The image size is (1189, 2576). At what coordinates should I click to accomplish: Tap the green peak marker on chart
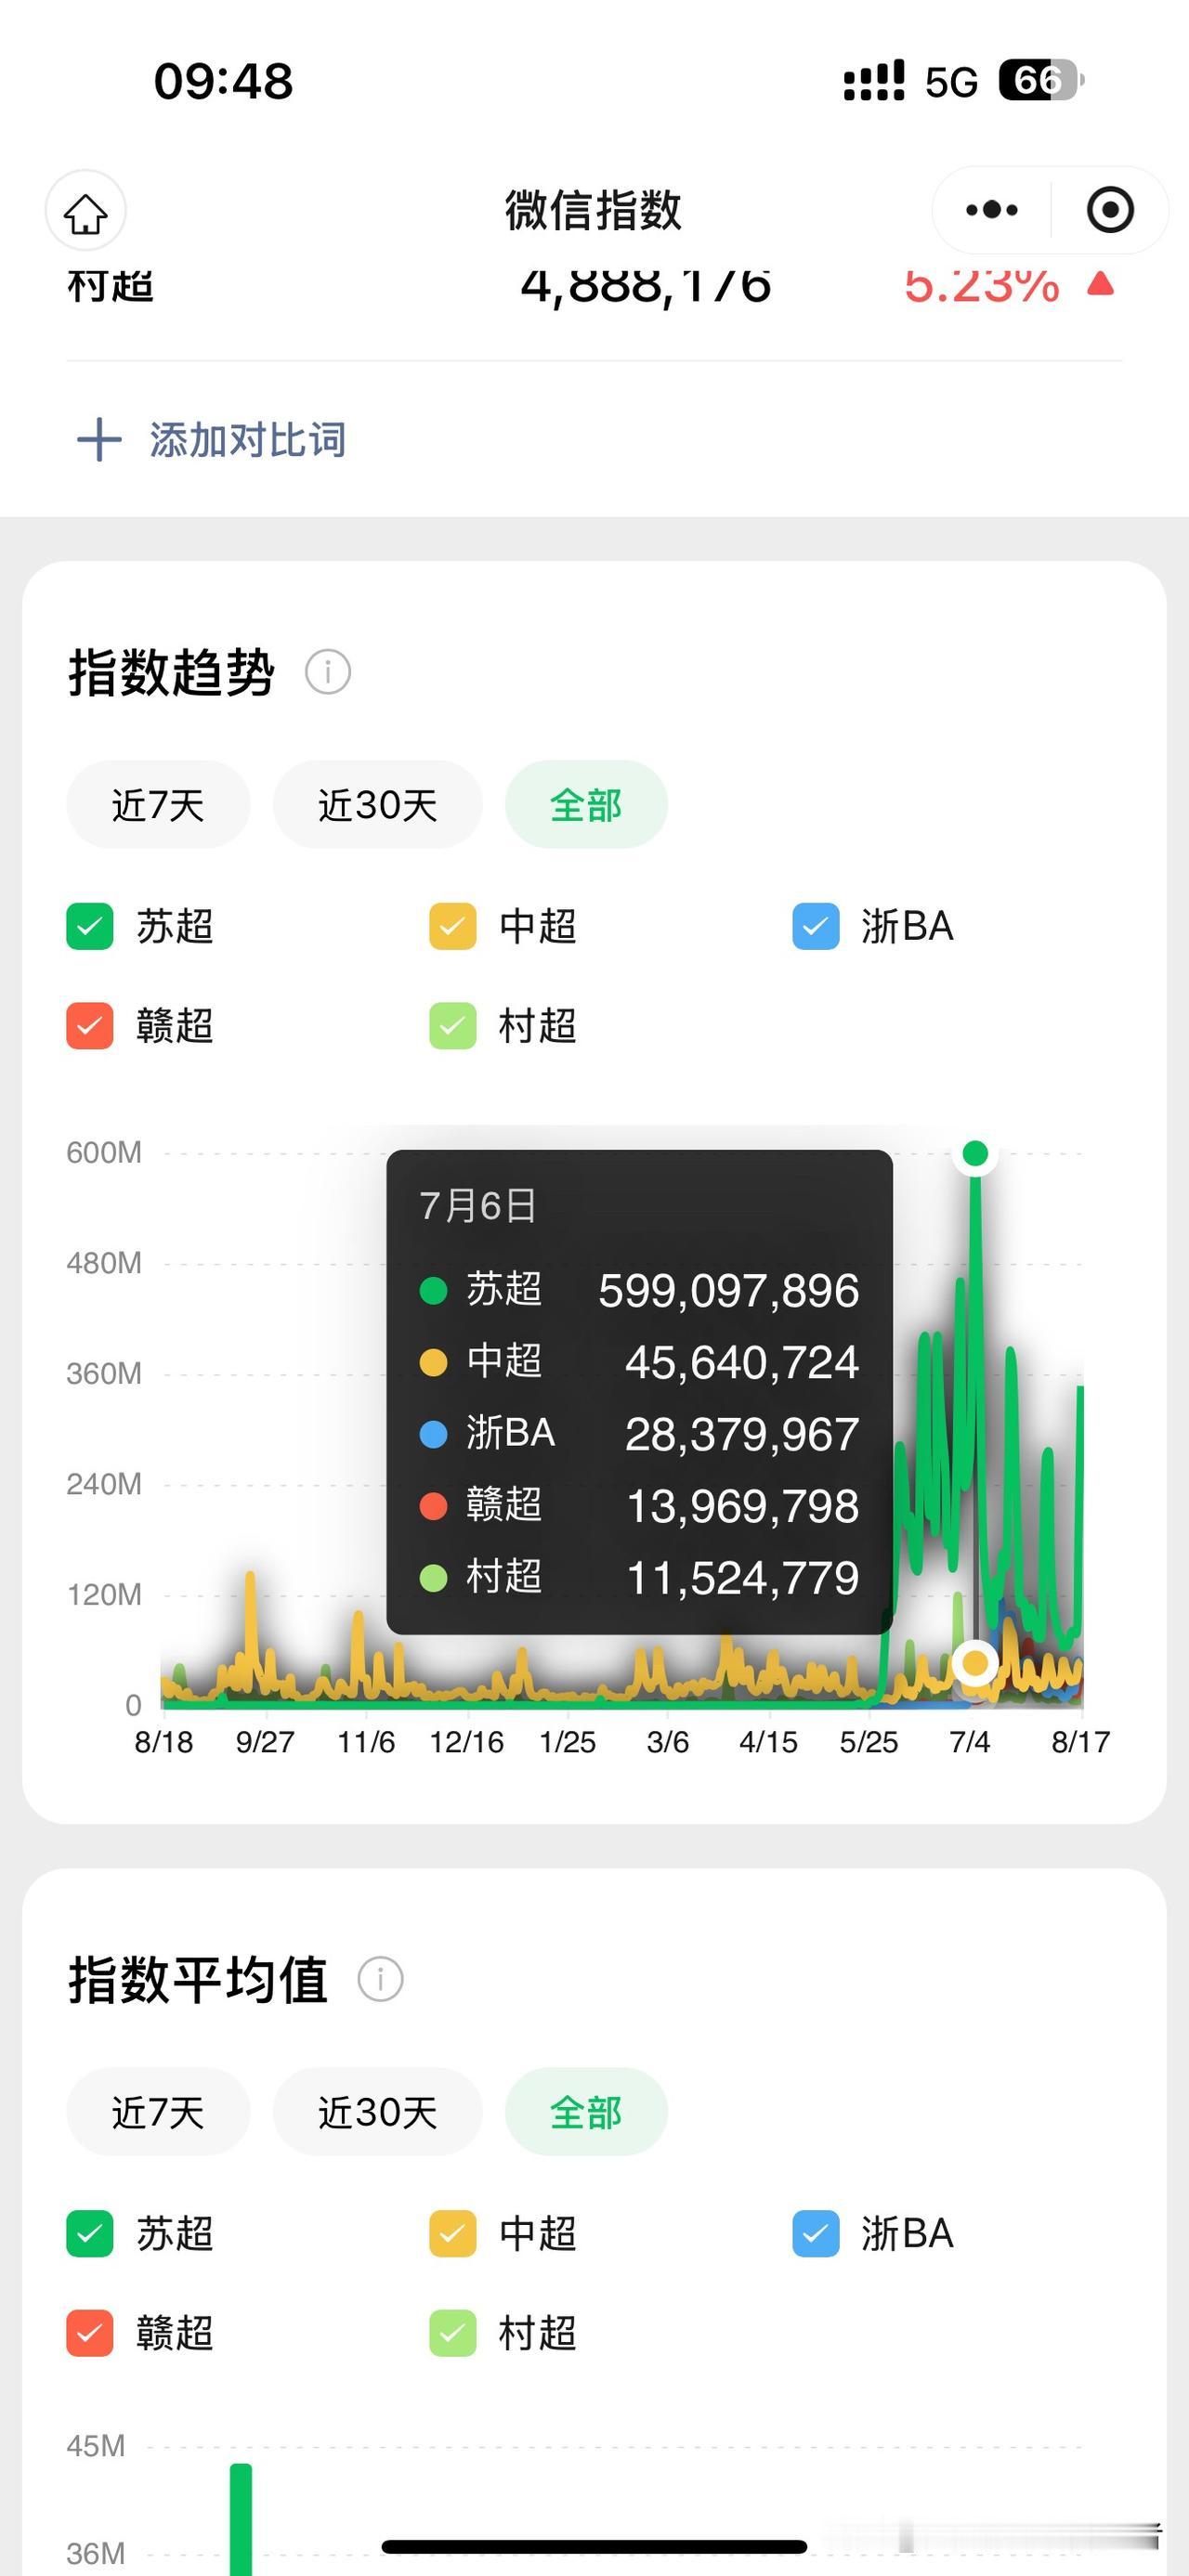975,1154
